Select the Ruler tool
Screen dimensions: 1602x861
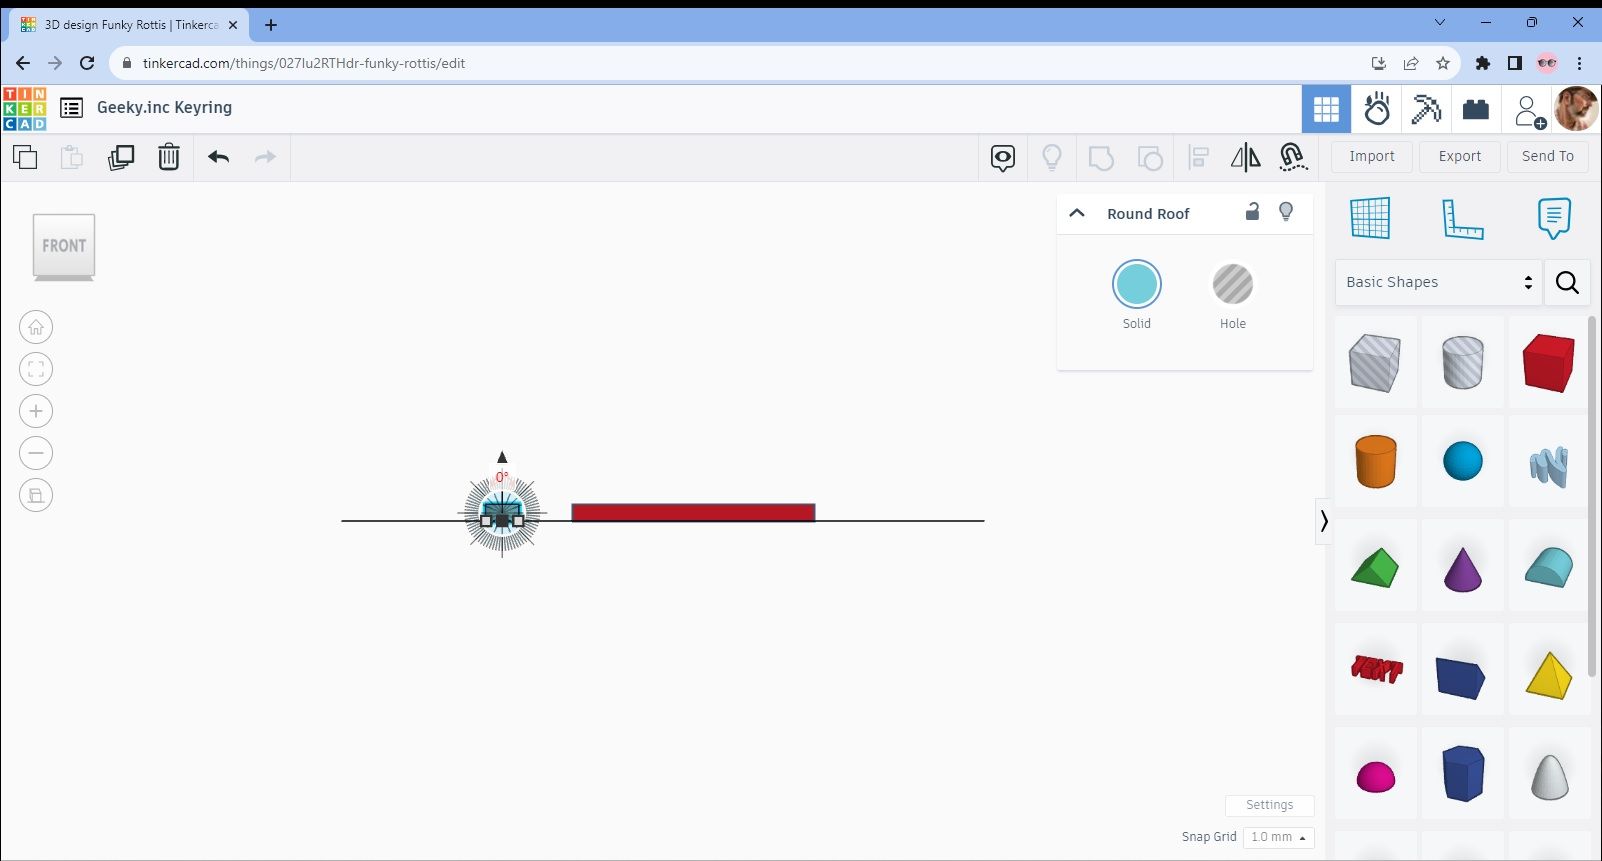coord(1462,219)
